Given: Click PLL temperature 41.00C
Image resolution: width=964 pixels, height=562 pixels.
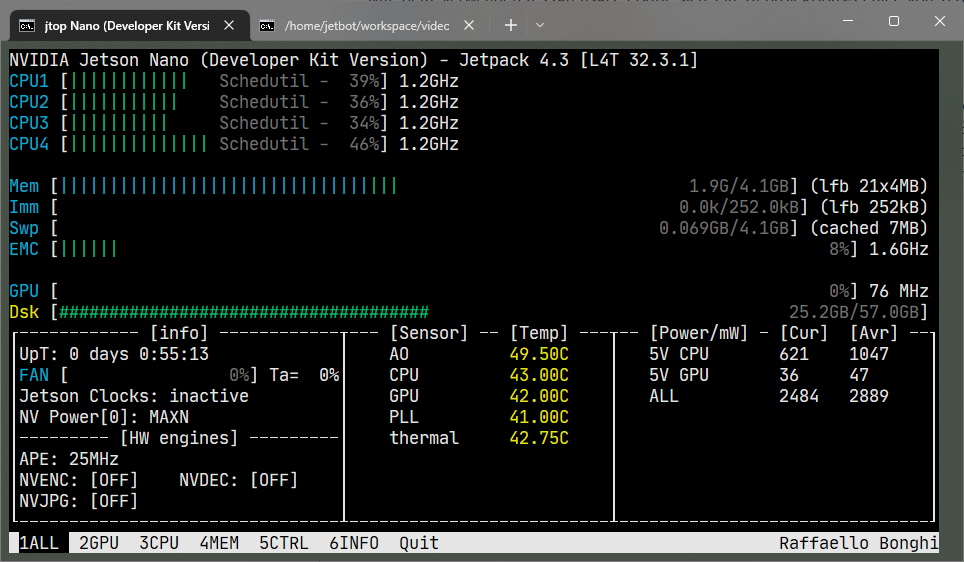Looking at the screenshot, I should point(539,417).
